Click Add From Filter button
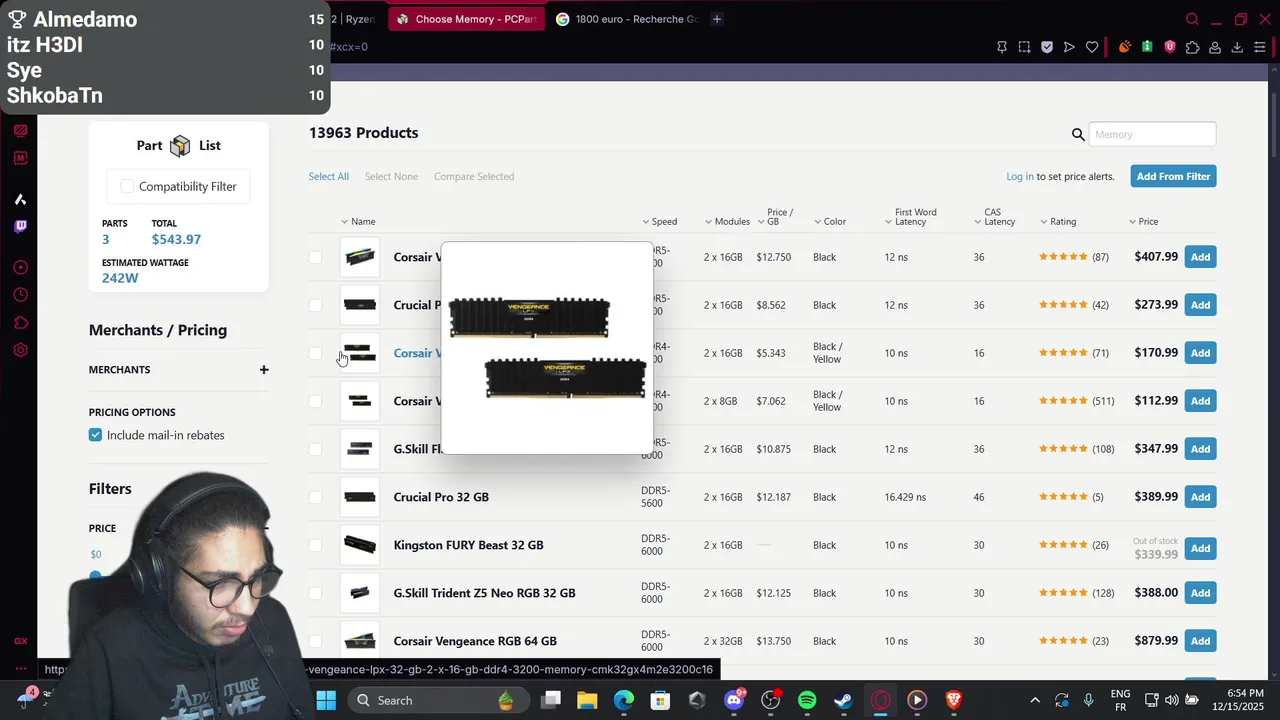Image resolution: width=1280 pixels, height=720 pixels. (1174, 176)
